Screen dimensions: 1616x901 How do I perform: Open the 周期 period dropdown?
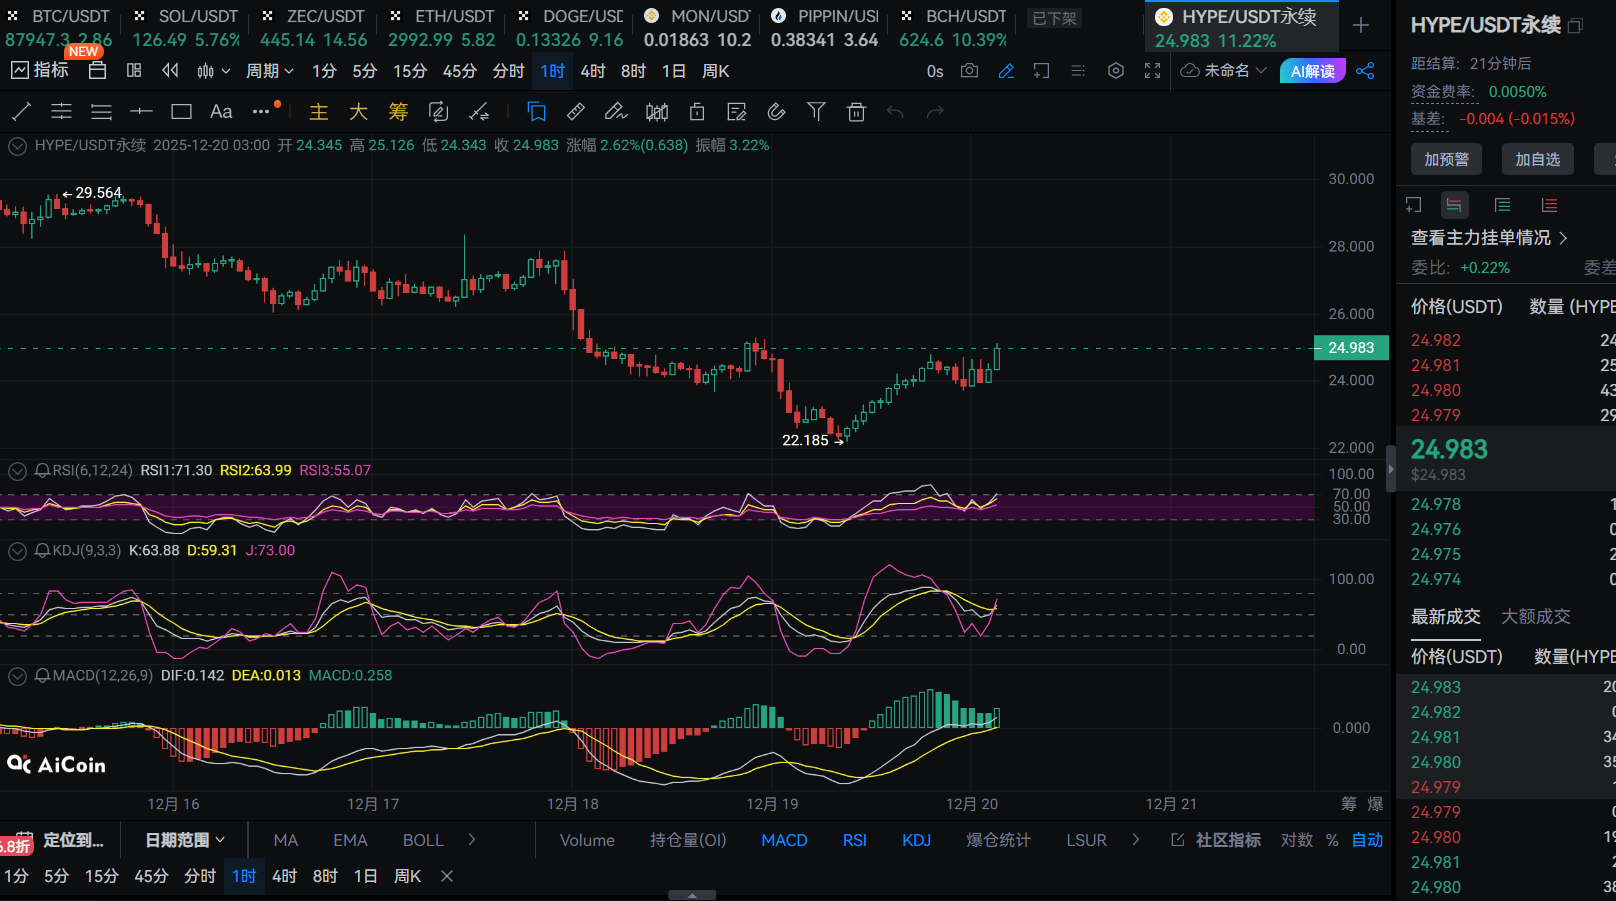(270, 71)
